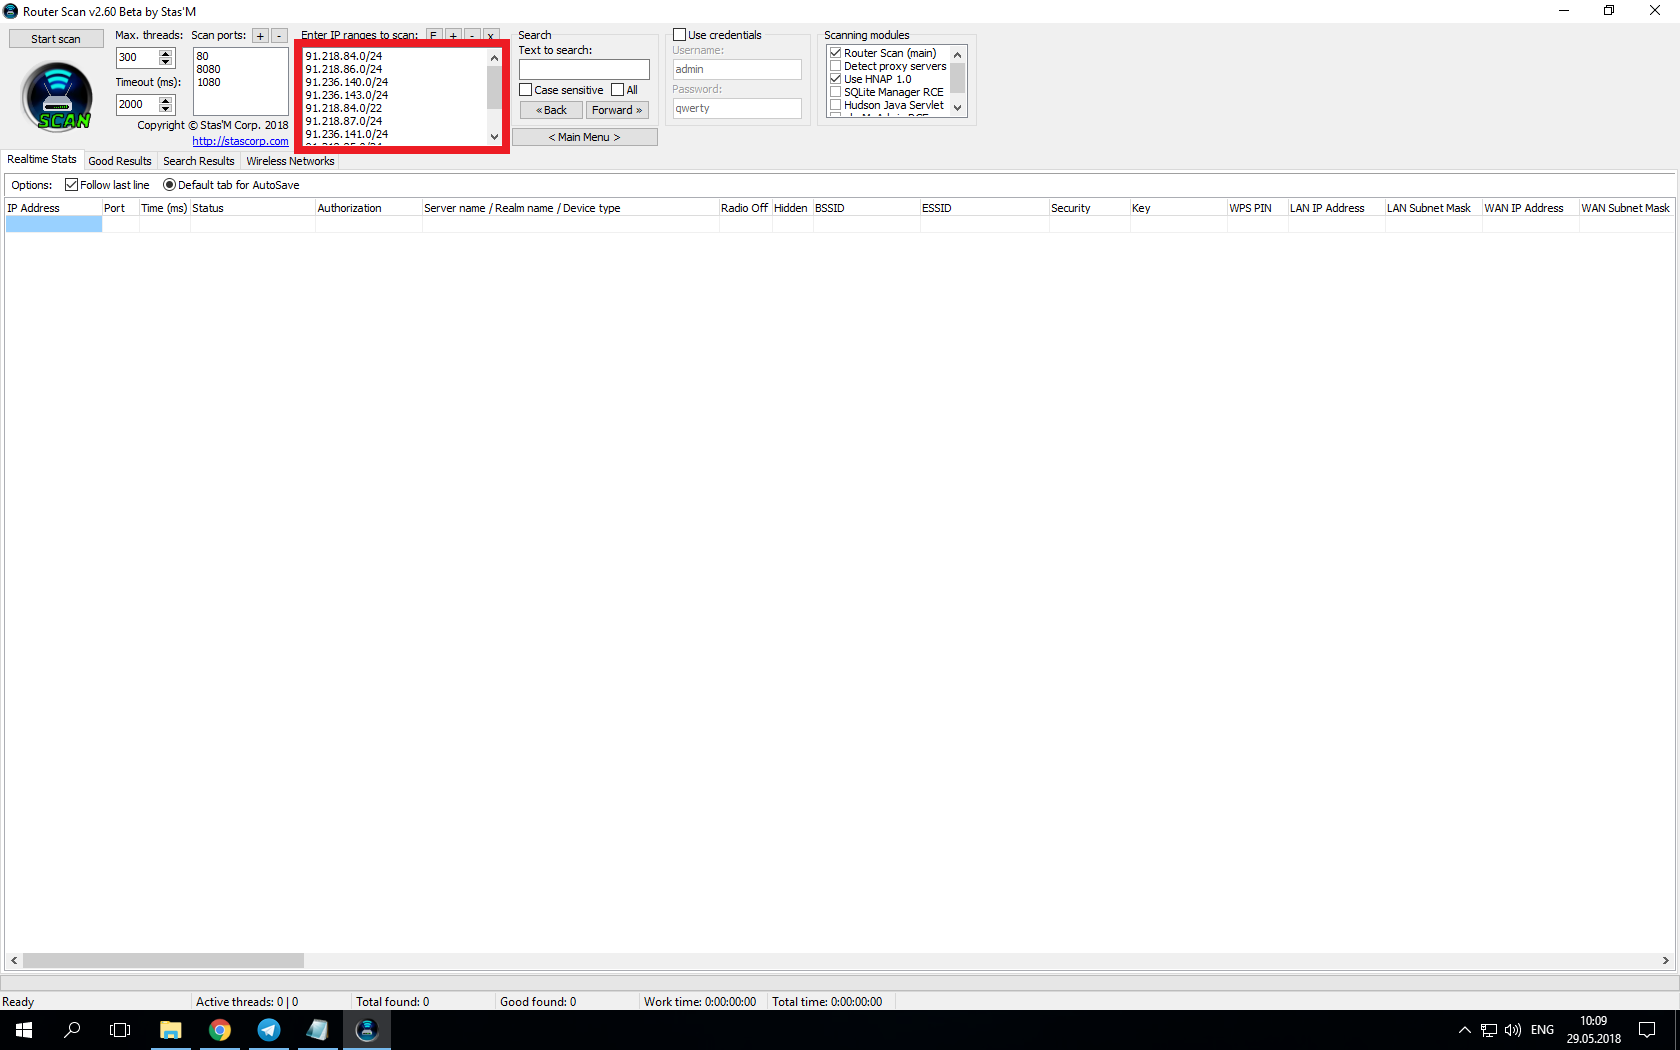This screenshot has height=1050, width=1680.
Task: Click the Authorization column header
Action: [368, 208]
